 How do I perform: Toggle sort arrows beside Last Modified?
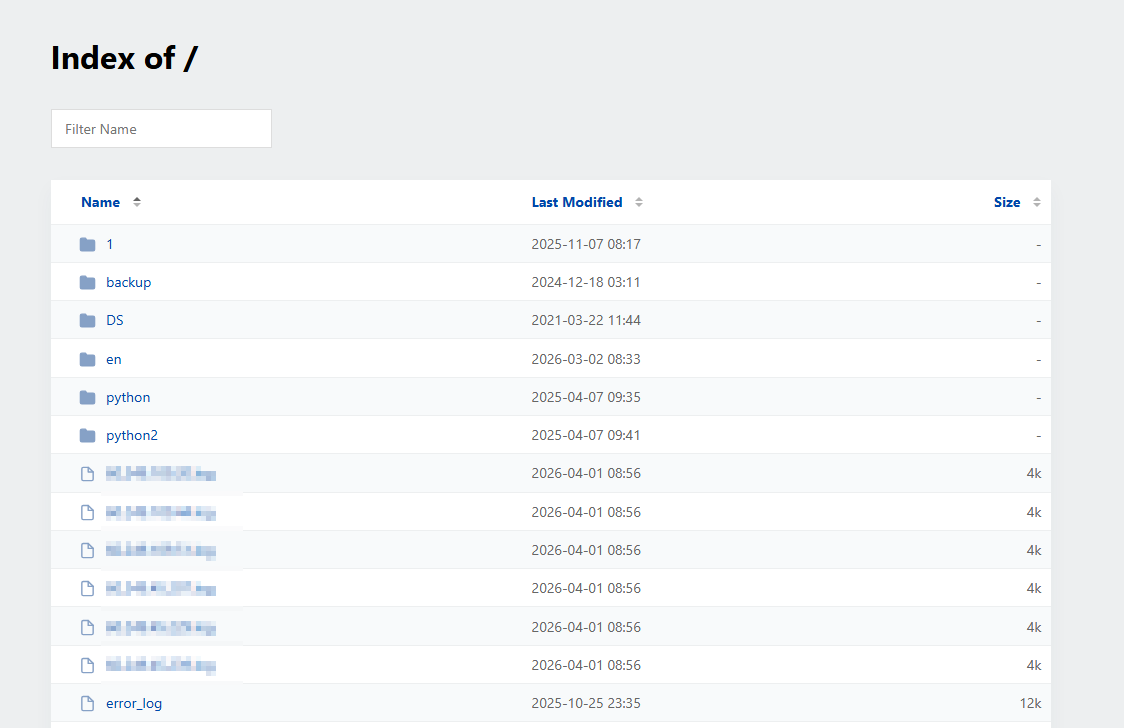[x=639, y=202]
